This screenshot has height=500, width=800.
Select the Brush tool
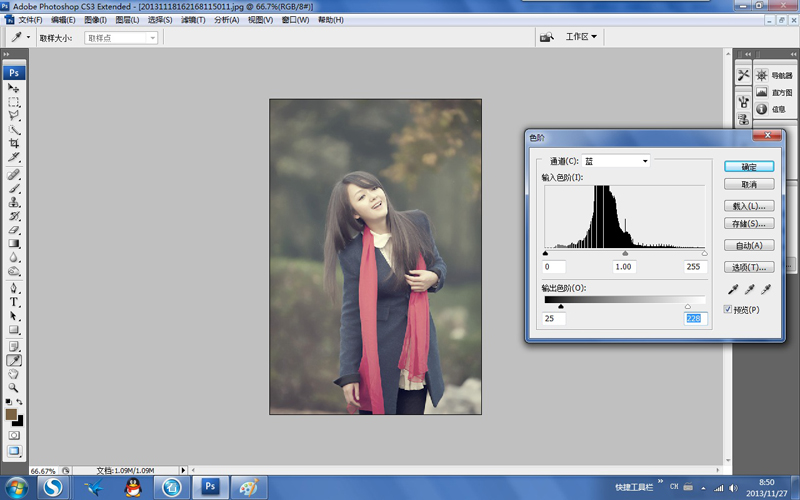(x=13, y=188)
